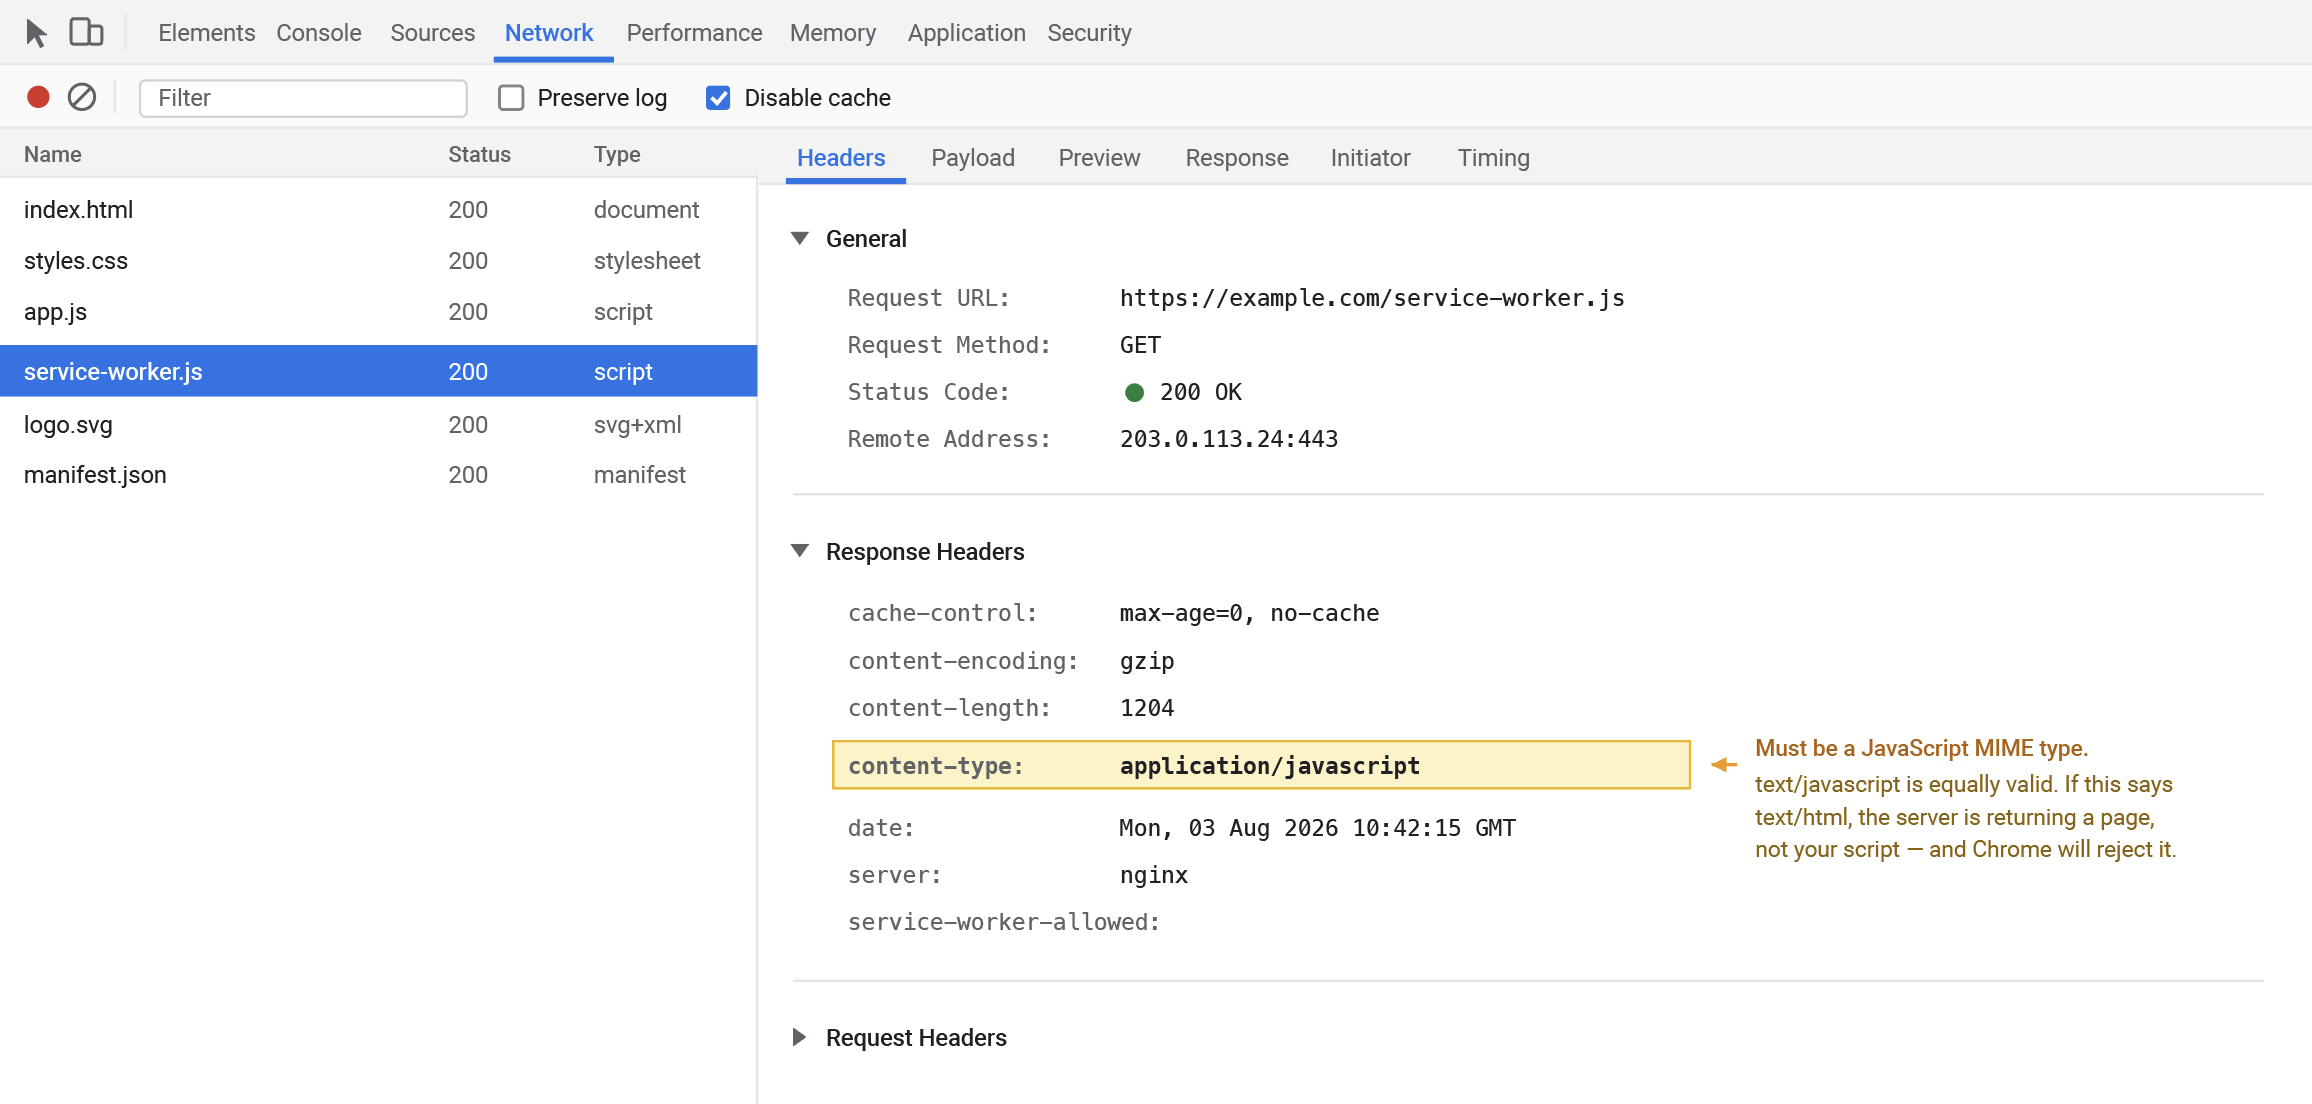Screen dimensions: 2312x1104
Task: Click the stylesheet type cell
Action: 647,261
